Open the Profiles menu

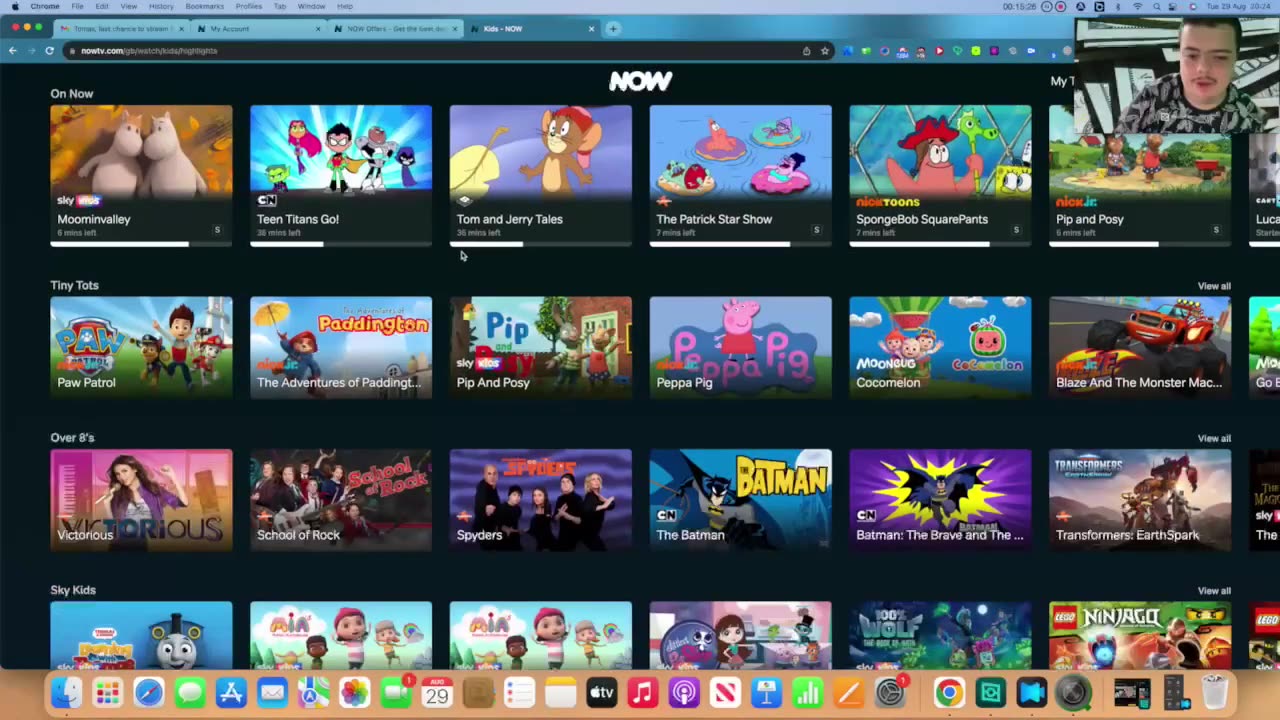click(248, 6)
